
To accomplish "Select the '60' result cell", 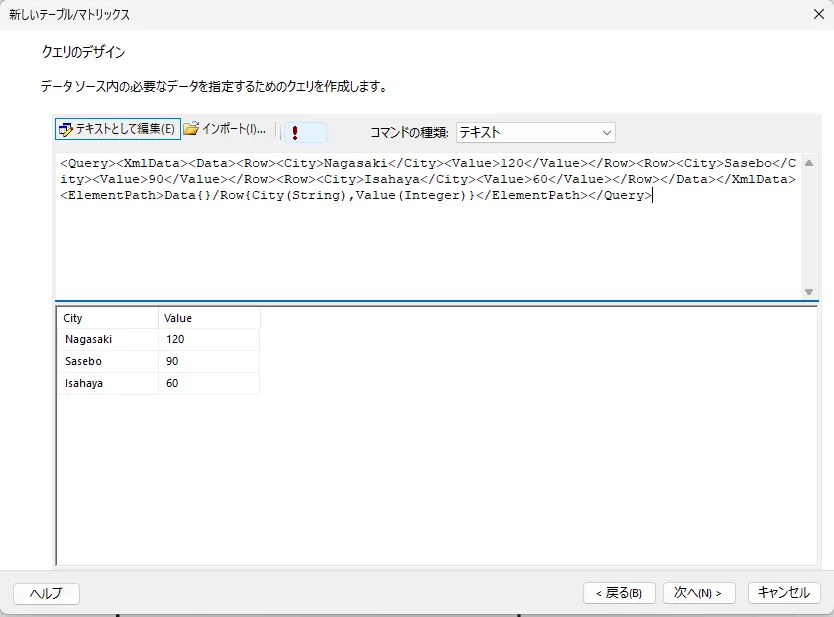I will 209,383.
